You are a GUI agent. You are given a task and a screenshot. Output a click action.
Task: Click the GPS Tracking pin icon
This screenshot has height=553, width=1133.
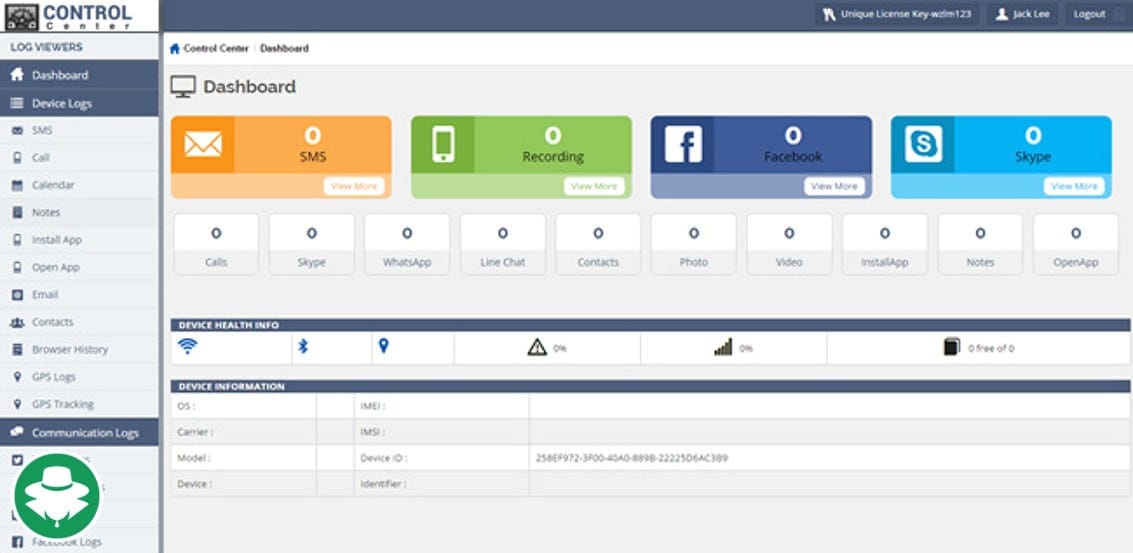[17, 404]
